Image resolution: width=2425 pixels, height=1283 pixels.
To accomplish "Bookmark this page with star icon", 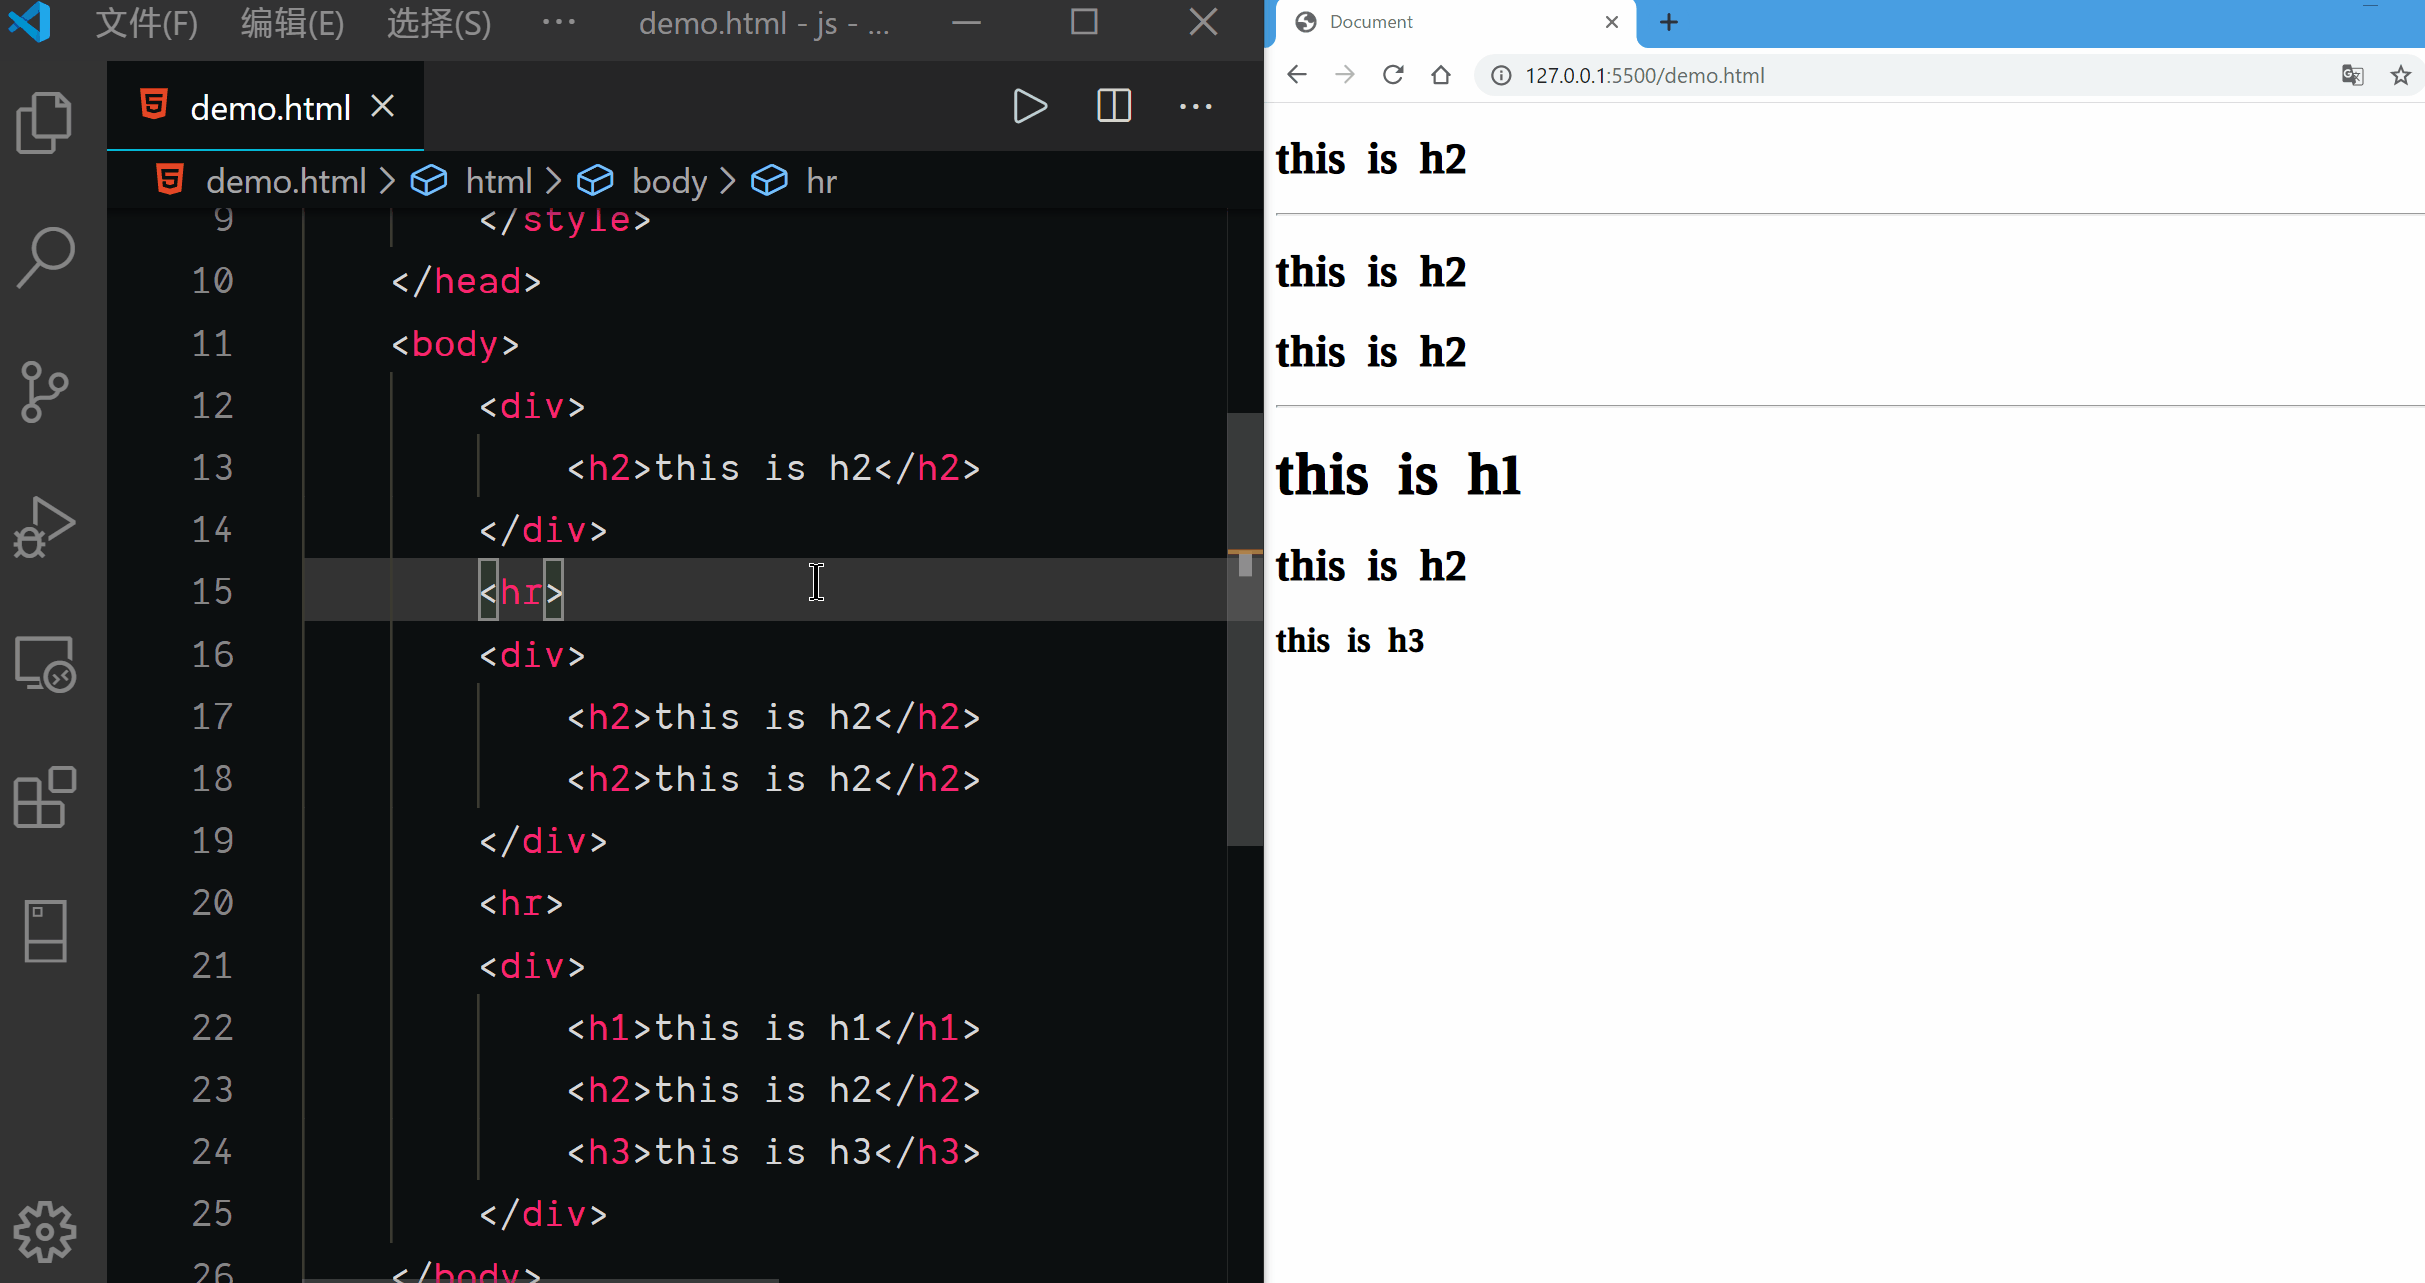I will [x=2400, y=75].
